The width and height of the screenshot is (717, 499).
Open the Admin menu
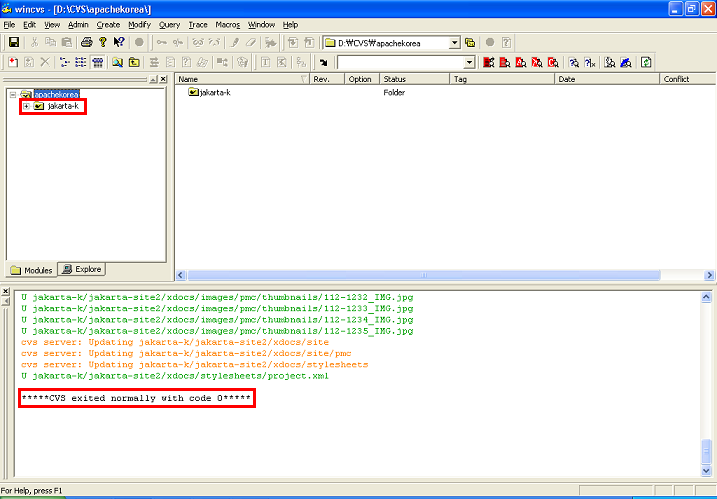(x=78, y=24)
